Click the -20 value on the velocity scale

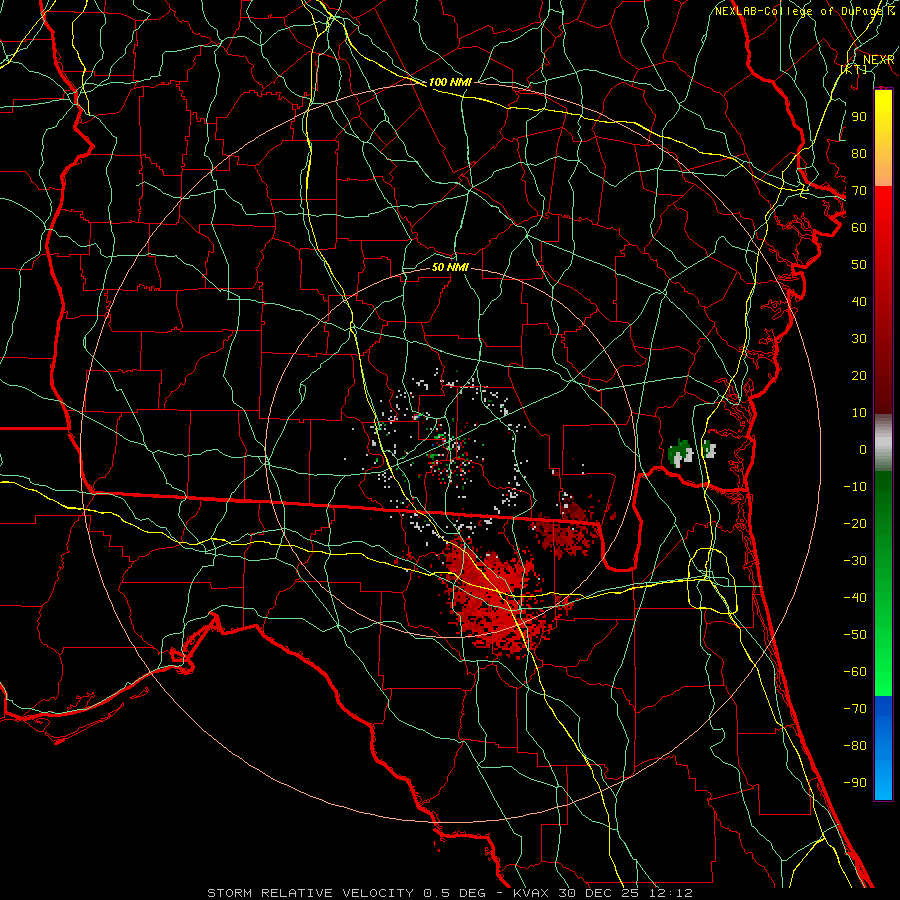[x=855, y=523]
